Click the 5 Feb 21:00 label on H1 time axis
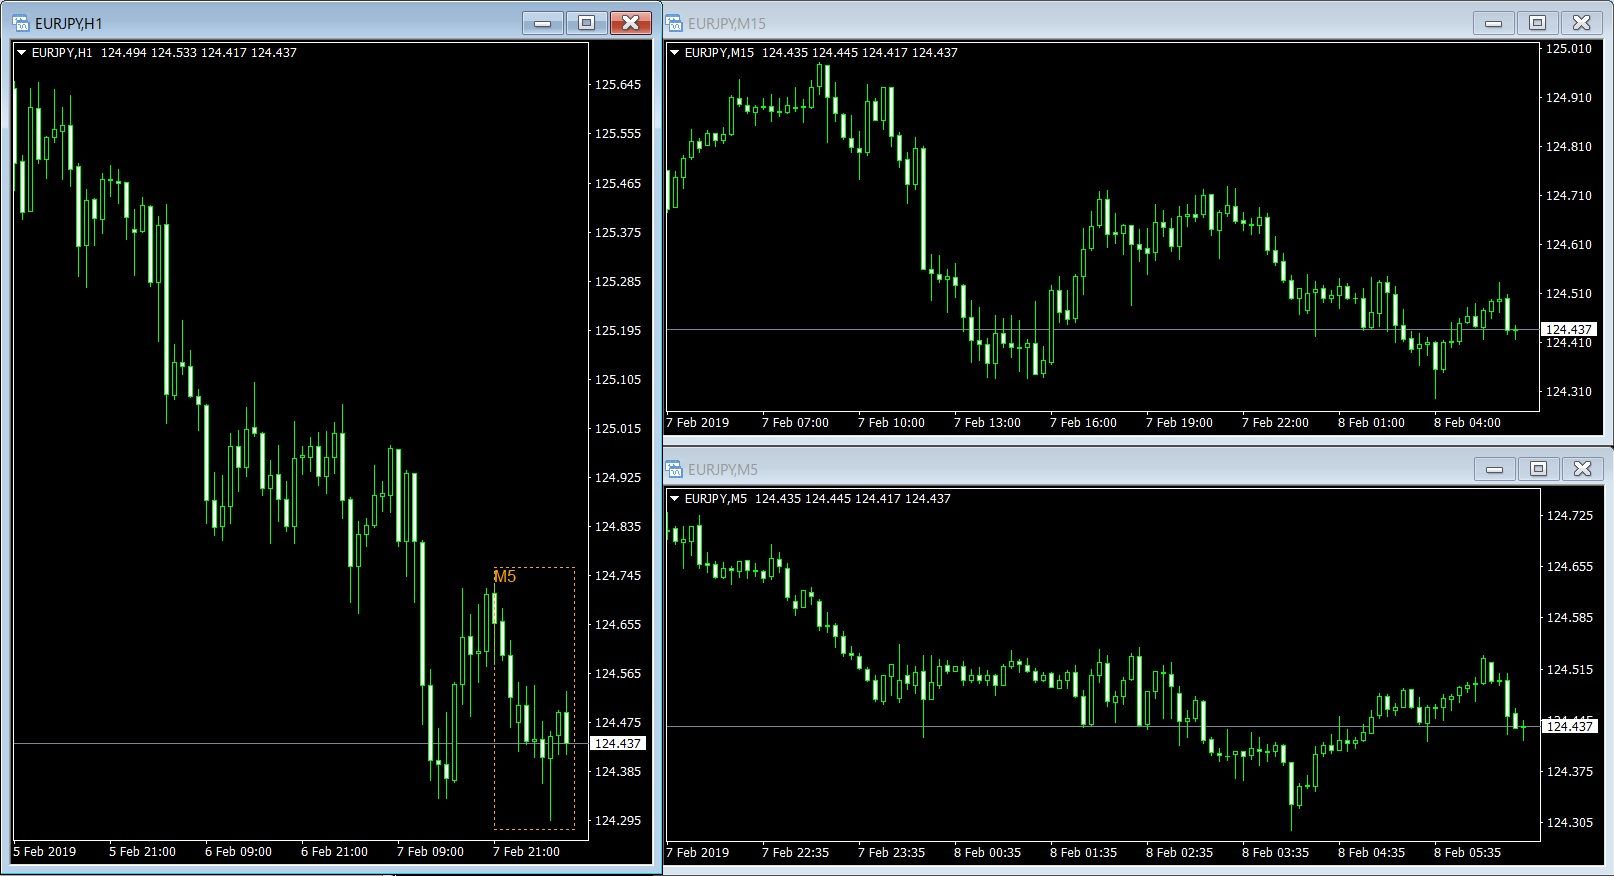Viewport: 1614px width, 876px height. click(x=142, y=852)
